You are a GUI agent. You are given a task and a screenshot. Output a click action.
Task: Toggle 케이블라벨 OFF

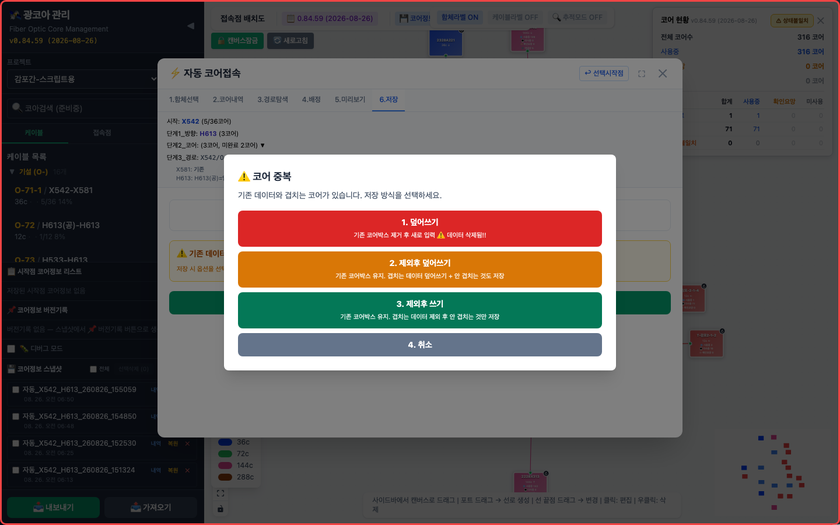[515, 17]
